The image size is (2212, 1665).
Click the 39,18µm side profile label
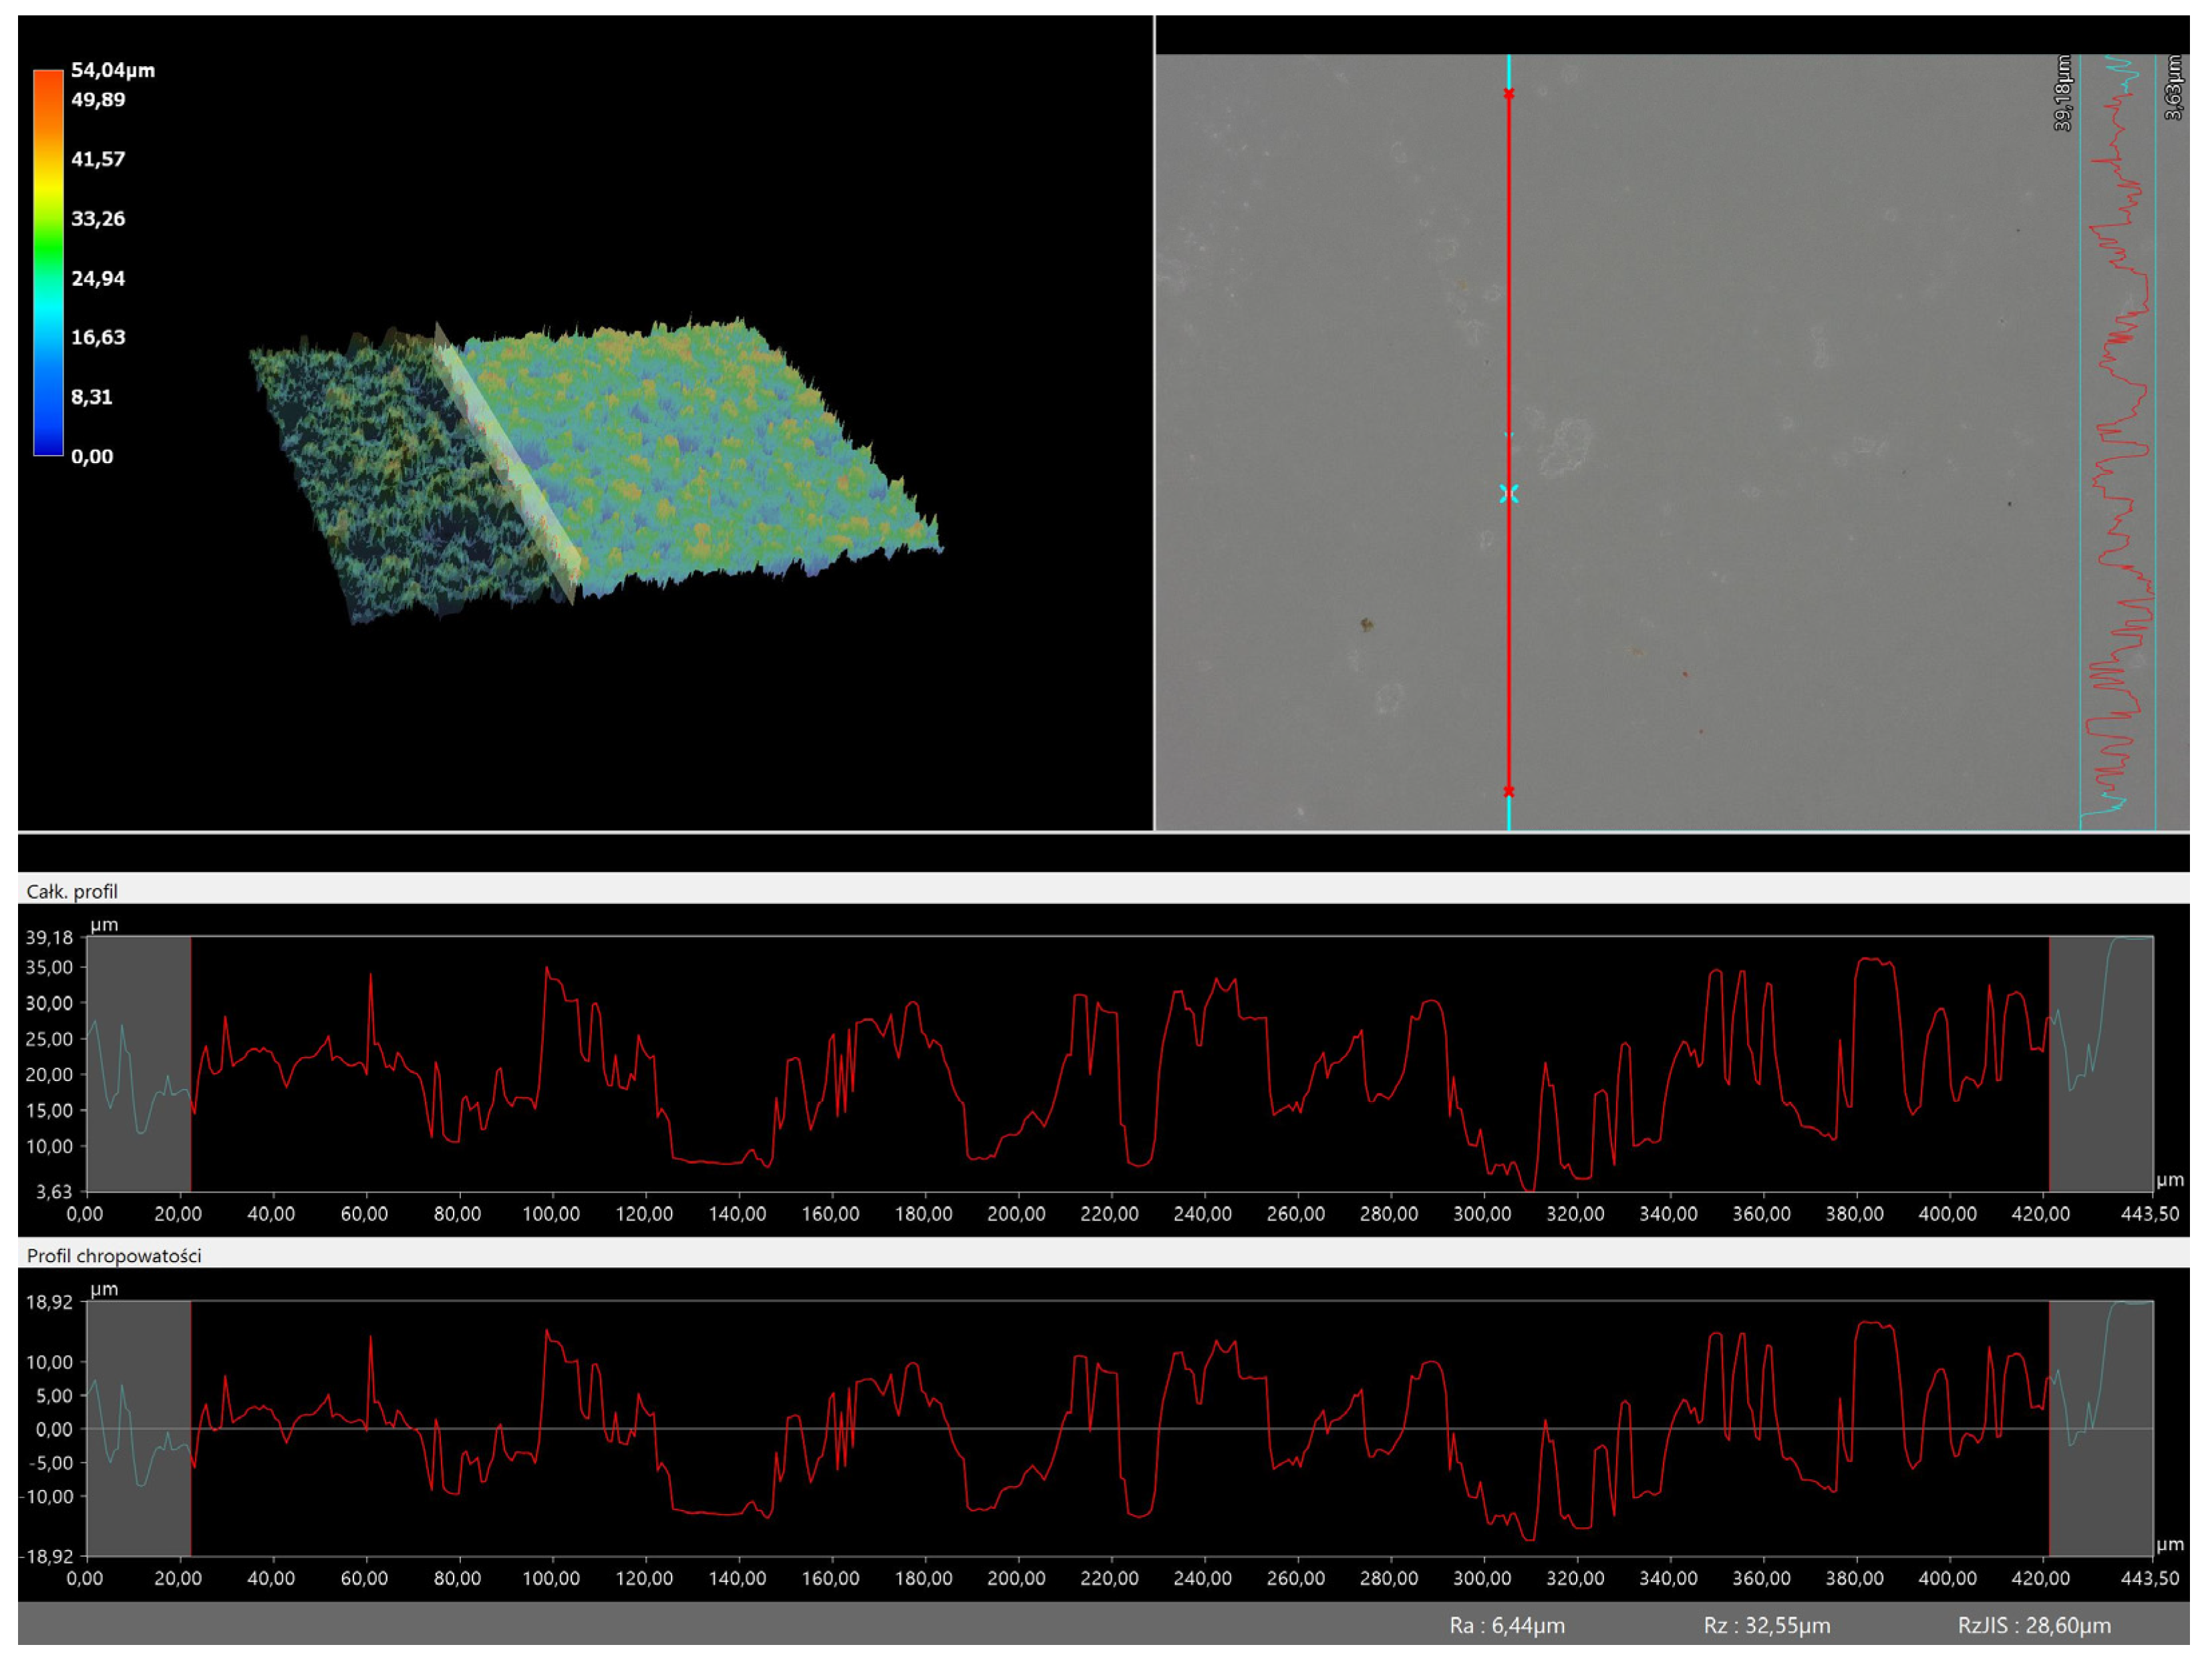click(2063, 93)
